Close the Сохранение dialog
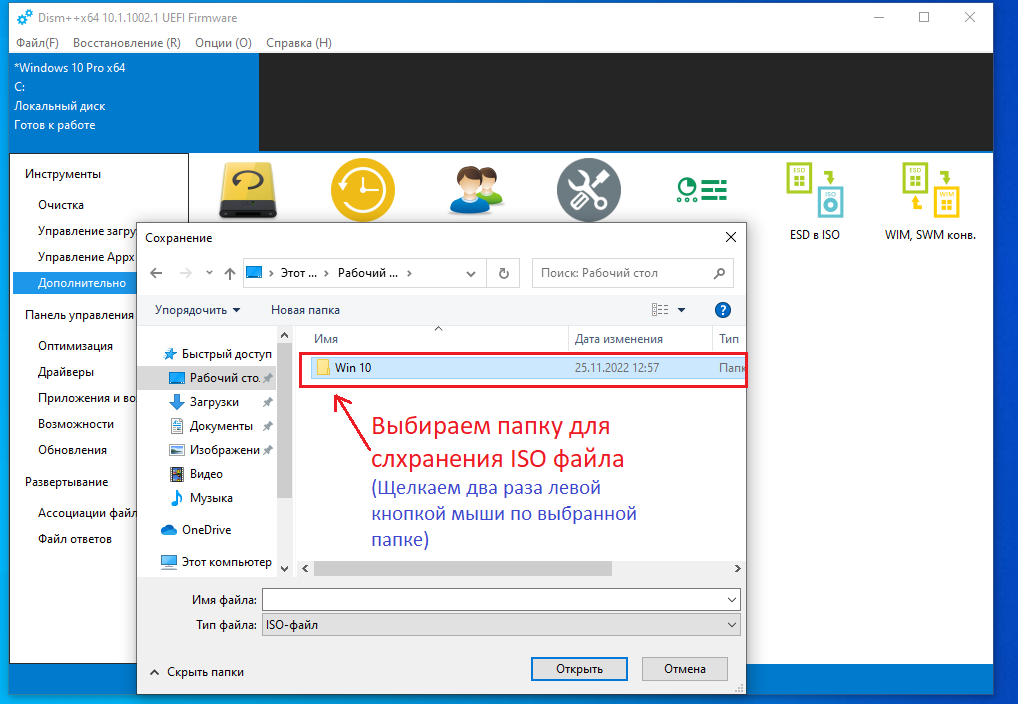The width and height of the screenshot is (1018, 704). pyautogui.click(x=730, y=238)
